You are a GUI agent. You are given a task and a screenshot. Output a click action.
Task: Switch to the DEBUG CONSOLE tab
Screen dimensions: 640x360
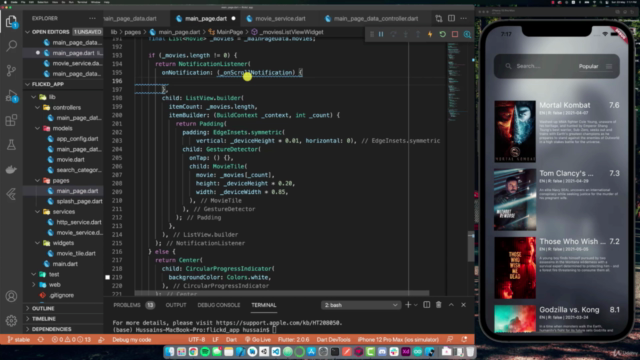coord(219,305)
